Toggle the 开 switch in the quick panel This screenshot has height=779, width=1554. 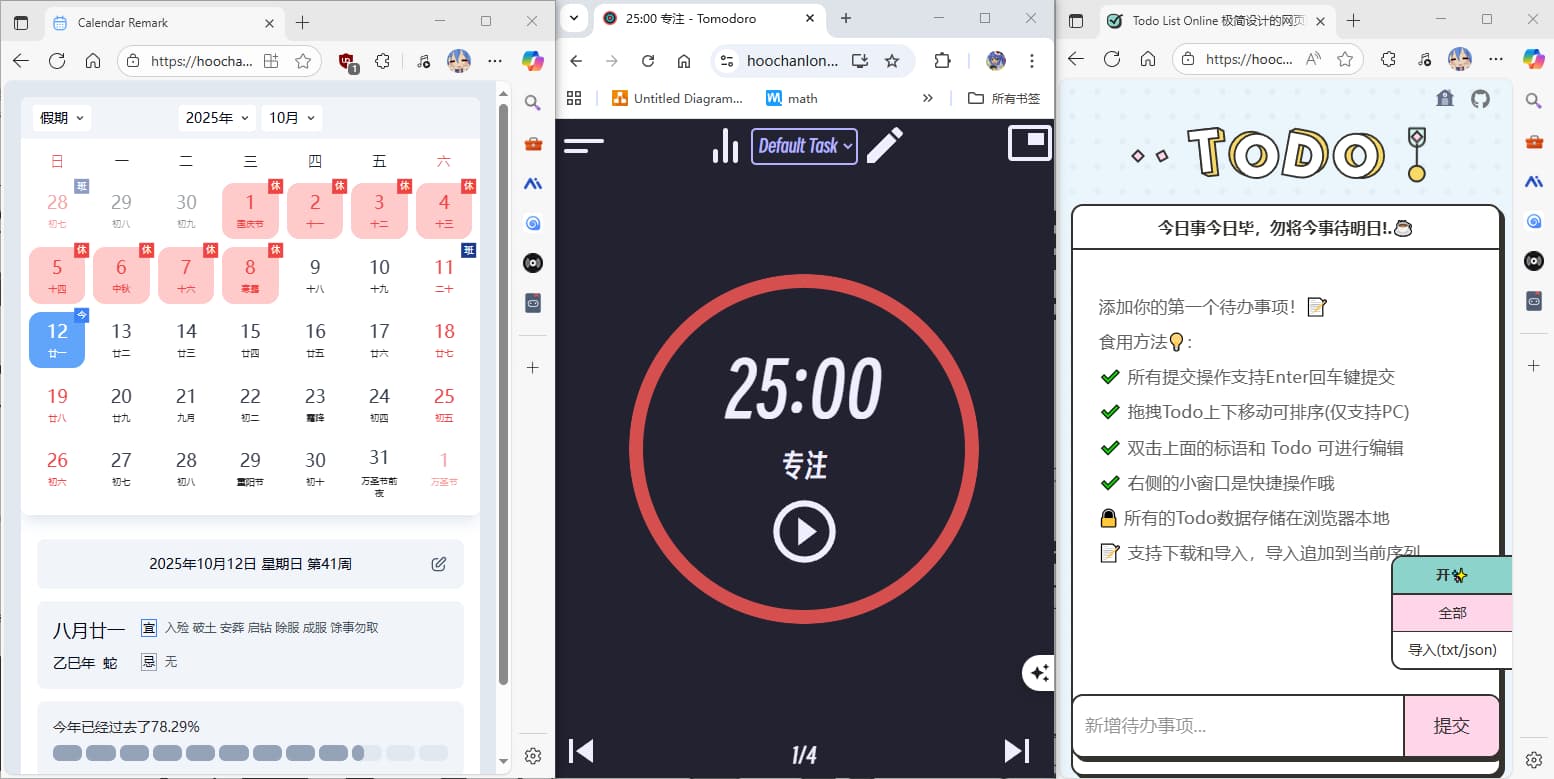[x=1451, y=575]
